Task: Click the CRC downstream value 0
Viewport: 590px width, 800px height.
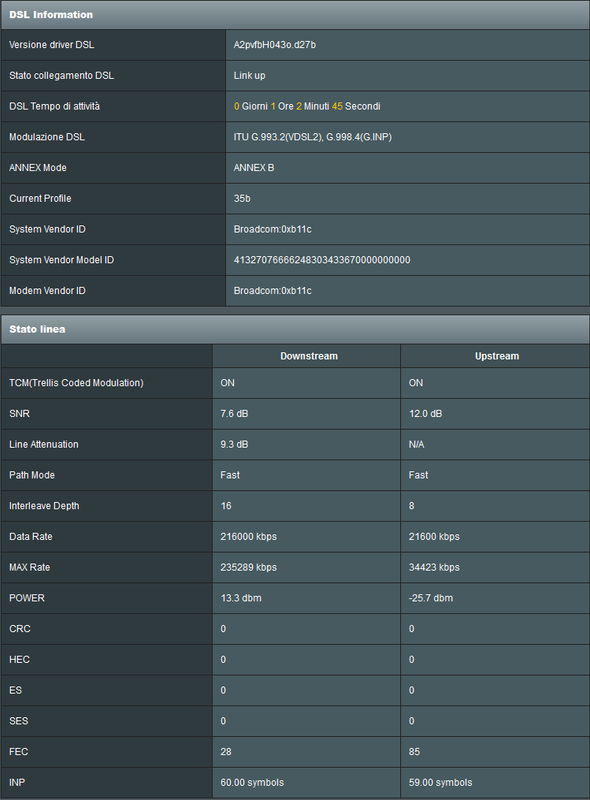Action: [x=223, y=629]
